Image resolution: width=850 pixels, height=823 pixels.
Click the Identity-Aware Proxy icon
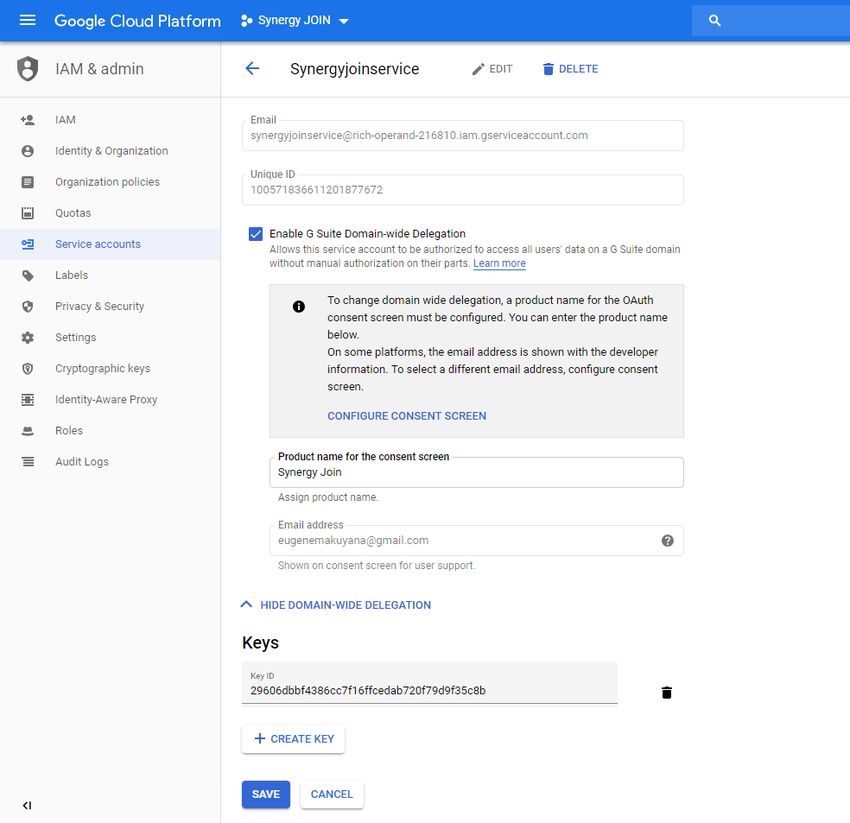point(28,400)
